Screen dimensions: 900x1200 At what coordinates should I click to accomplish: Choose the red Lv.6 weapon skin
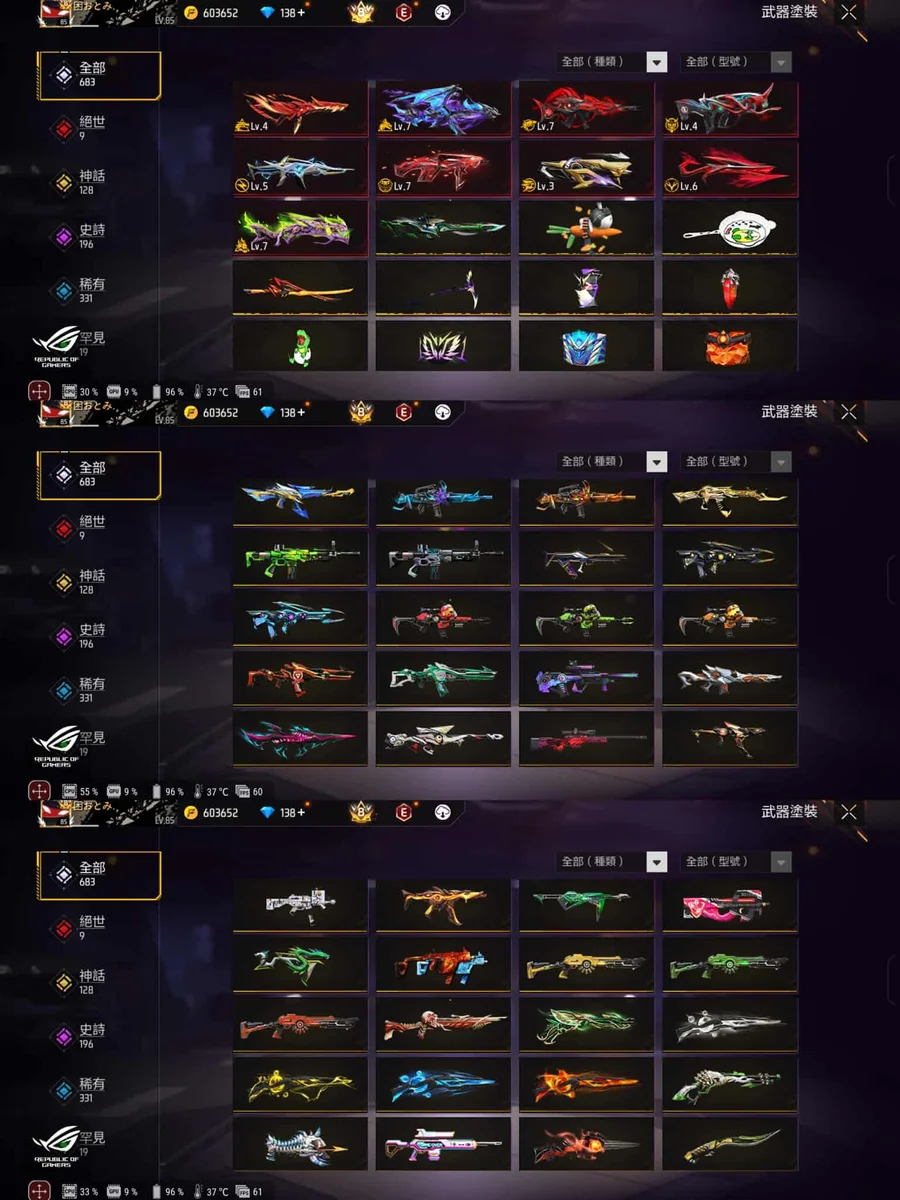pos(730,168)
